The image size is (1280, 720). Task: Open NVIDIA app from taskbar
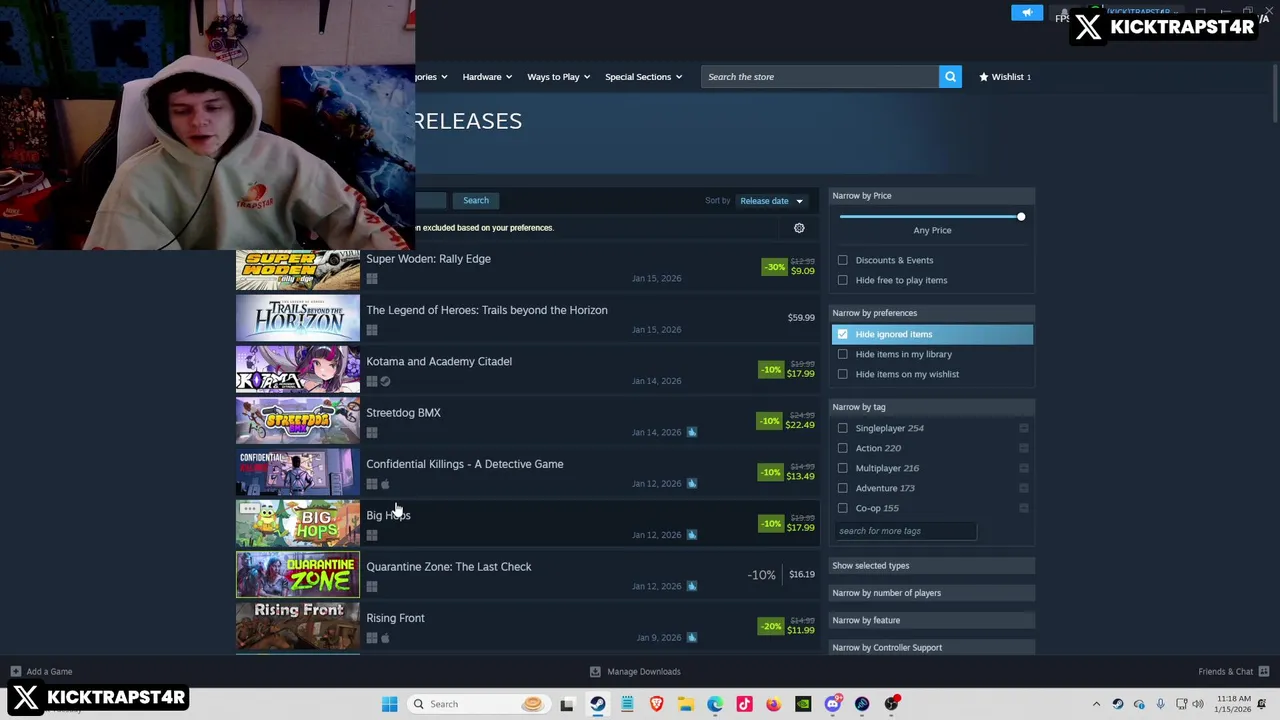(803, 704)
